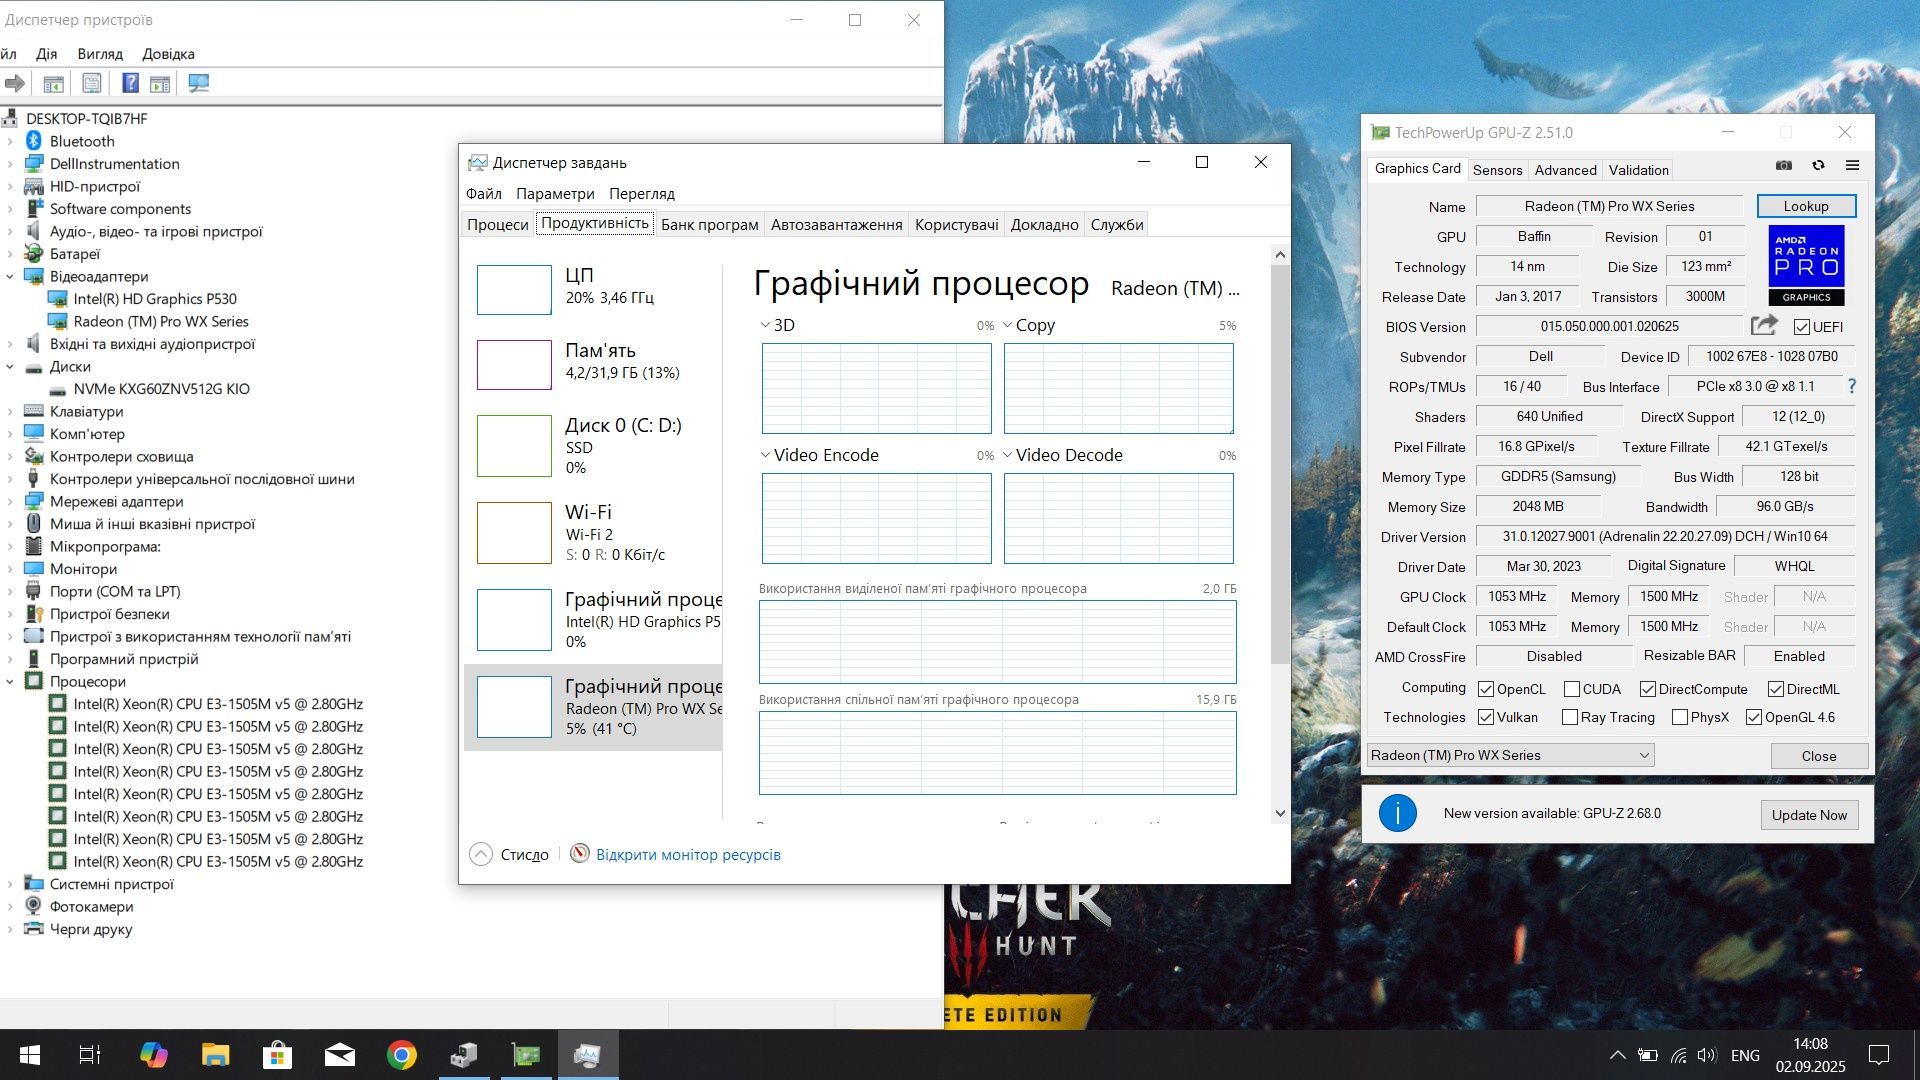
Task: Toggle the CUDA checkbox
Action: (1572, 689)
